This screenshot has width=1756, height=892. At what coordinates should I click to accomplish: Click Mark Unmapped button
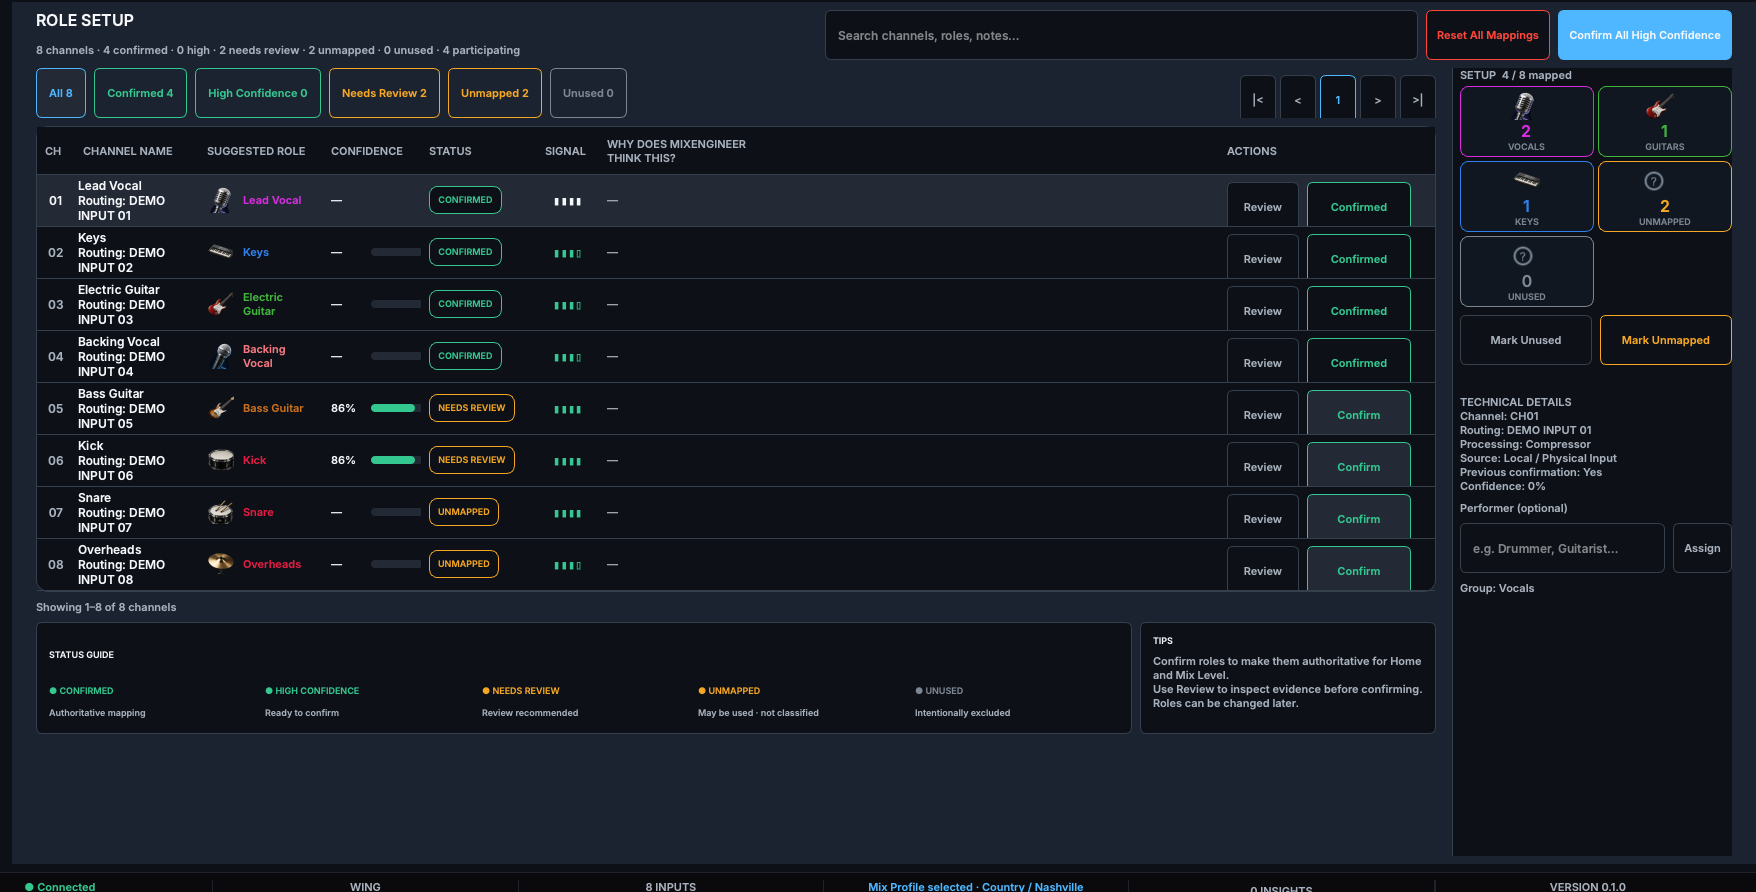1666,340
